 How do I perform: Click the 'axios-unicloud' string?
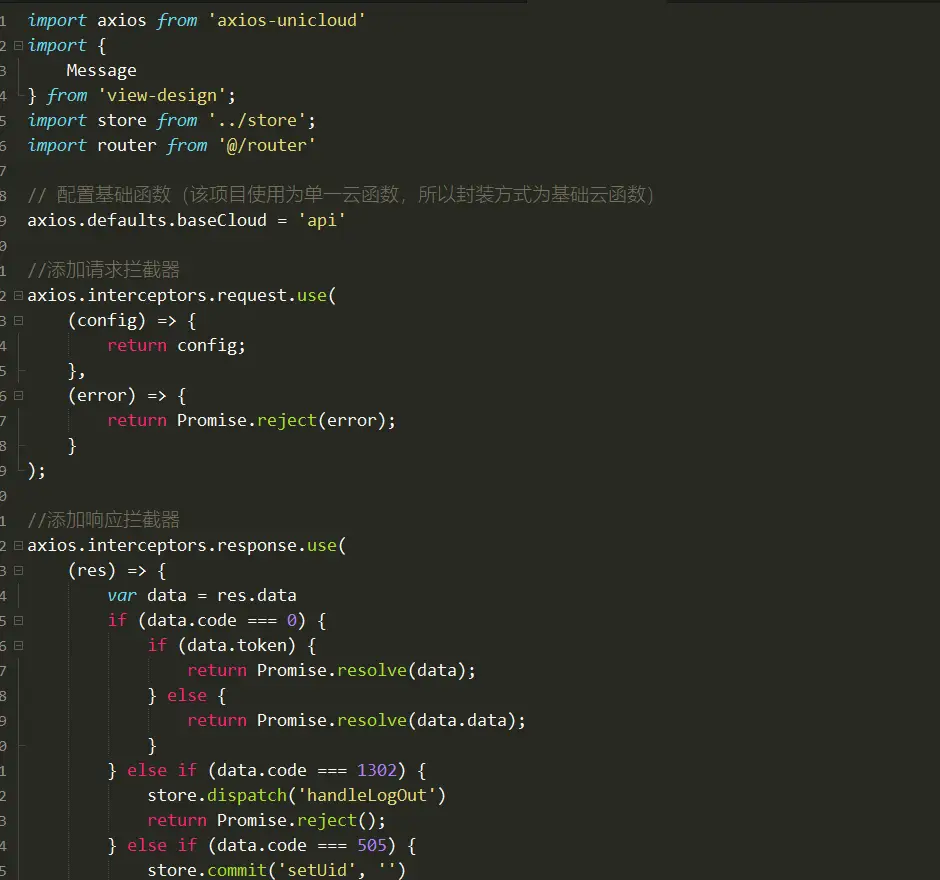tap(287, 20)
